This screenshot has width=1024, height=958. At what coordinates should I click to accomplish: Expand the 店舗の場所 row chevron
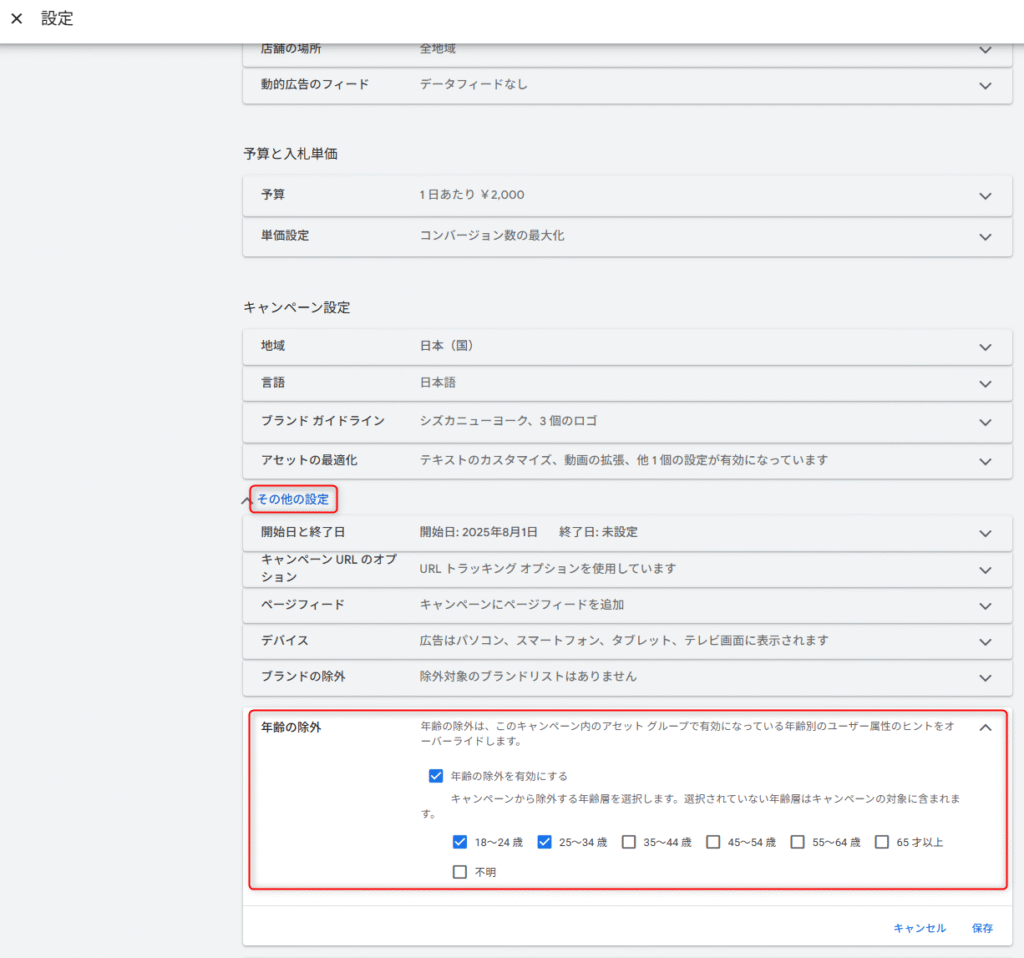(985, 50)
